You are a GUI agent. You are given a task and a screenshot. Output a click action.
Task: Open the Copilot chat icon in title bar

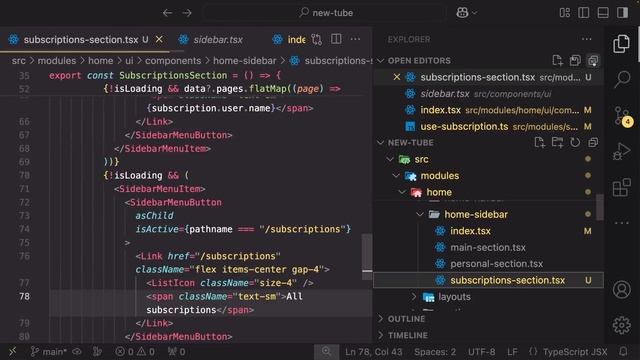click(462, 13)
